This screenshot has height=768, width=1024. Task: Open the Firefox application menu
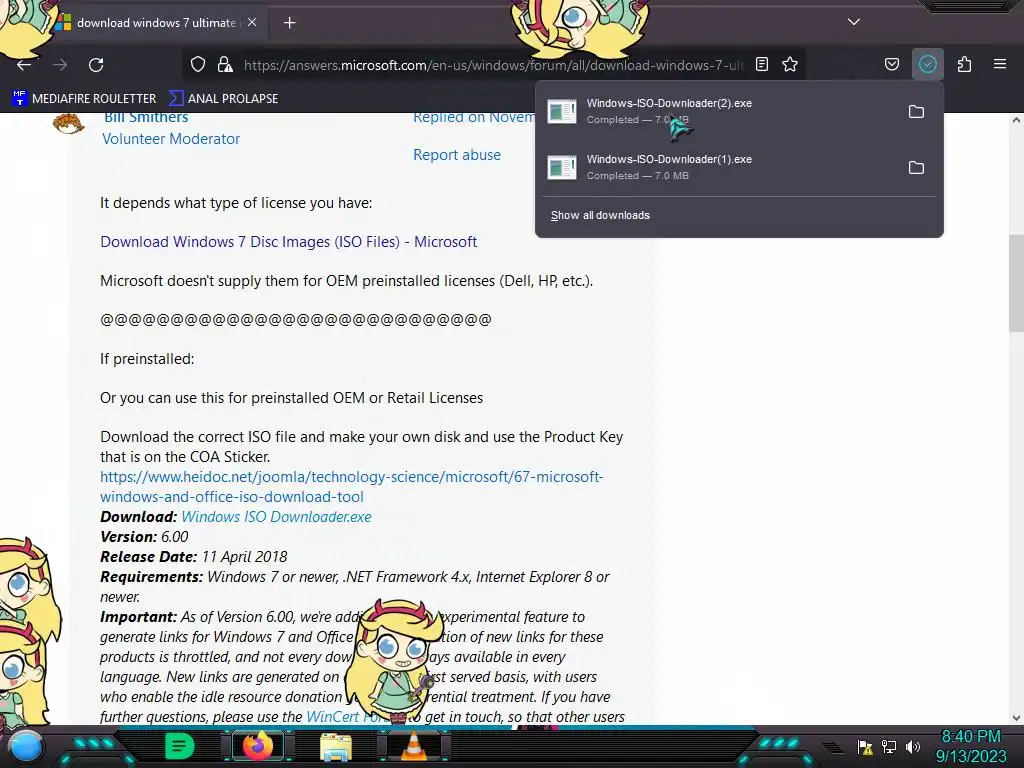tap(1000, 65)
